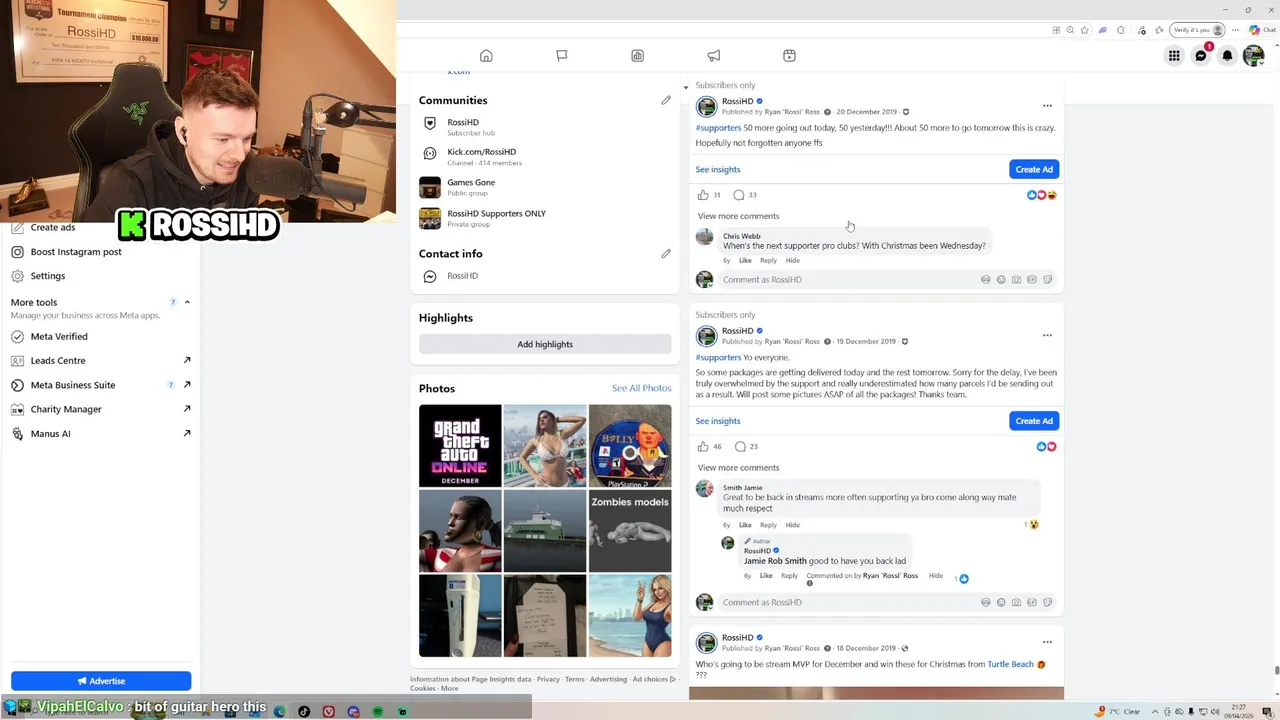
Task: Open the Insights chart icon in top navigation
Action: pyautogui.click(x=637, y=56)
